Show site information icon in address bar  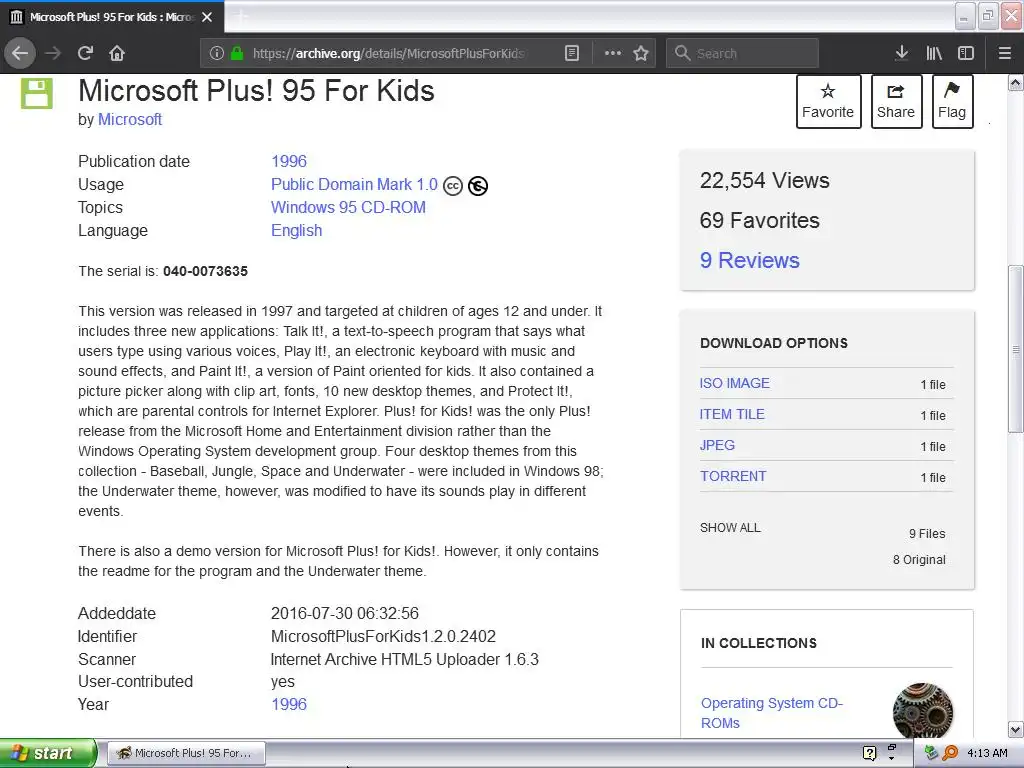[x=217, y=53]
